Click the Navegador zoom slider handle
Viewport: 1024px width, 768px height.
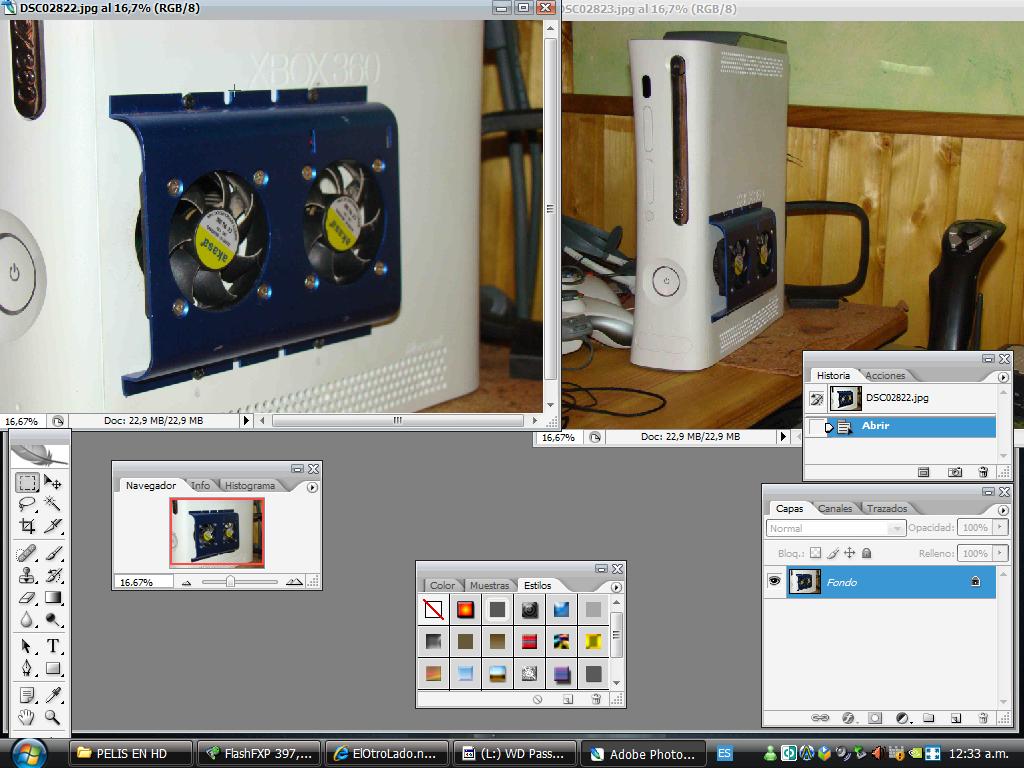[230, 581]
